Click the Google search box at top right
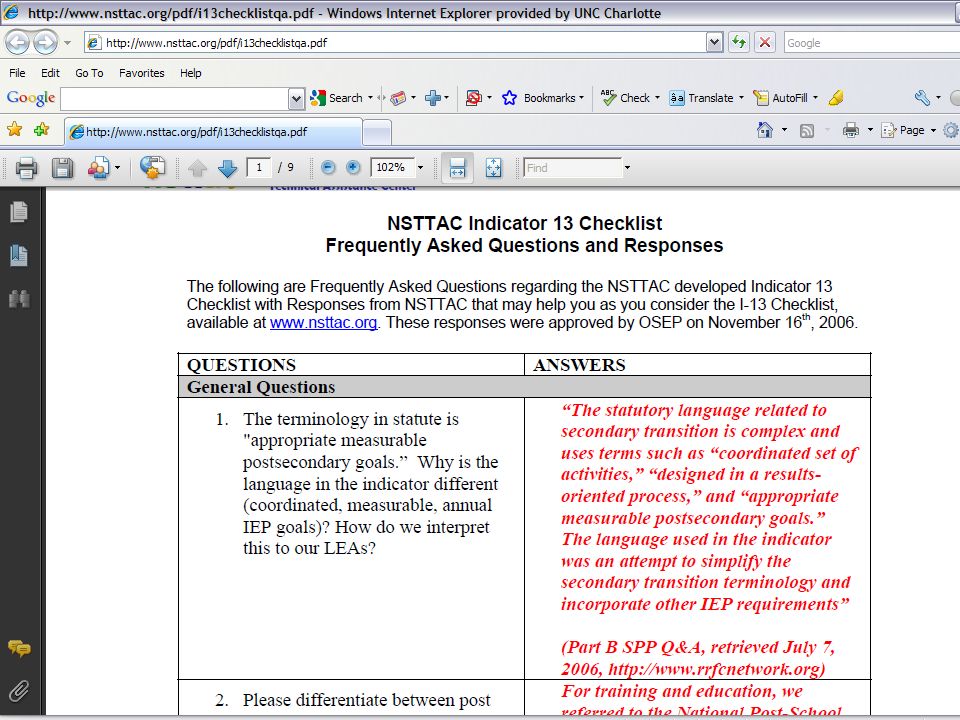This screenshot has height=720, width=960. pos(872,43)
